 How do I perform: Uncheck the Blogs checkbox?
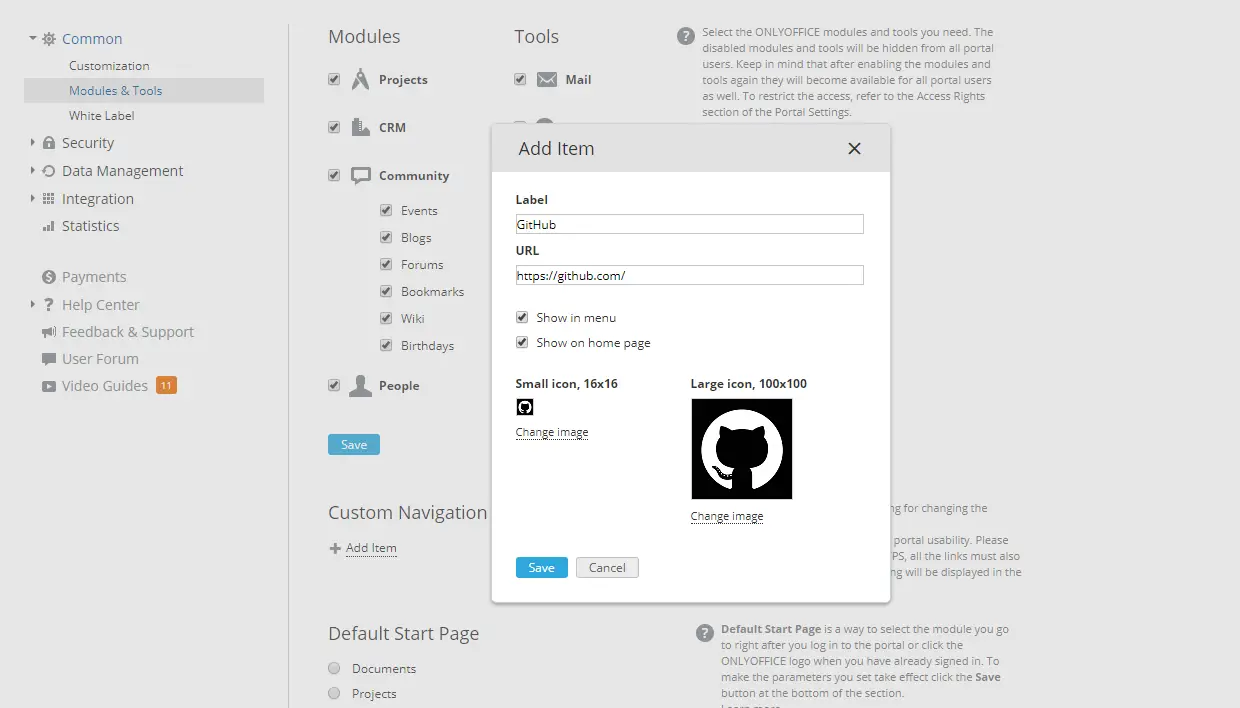386,238
